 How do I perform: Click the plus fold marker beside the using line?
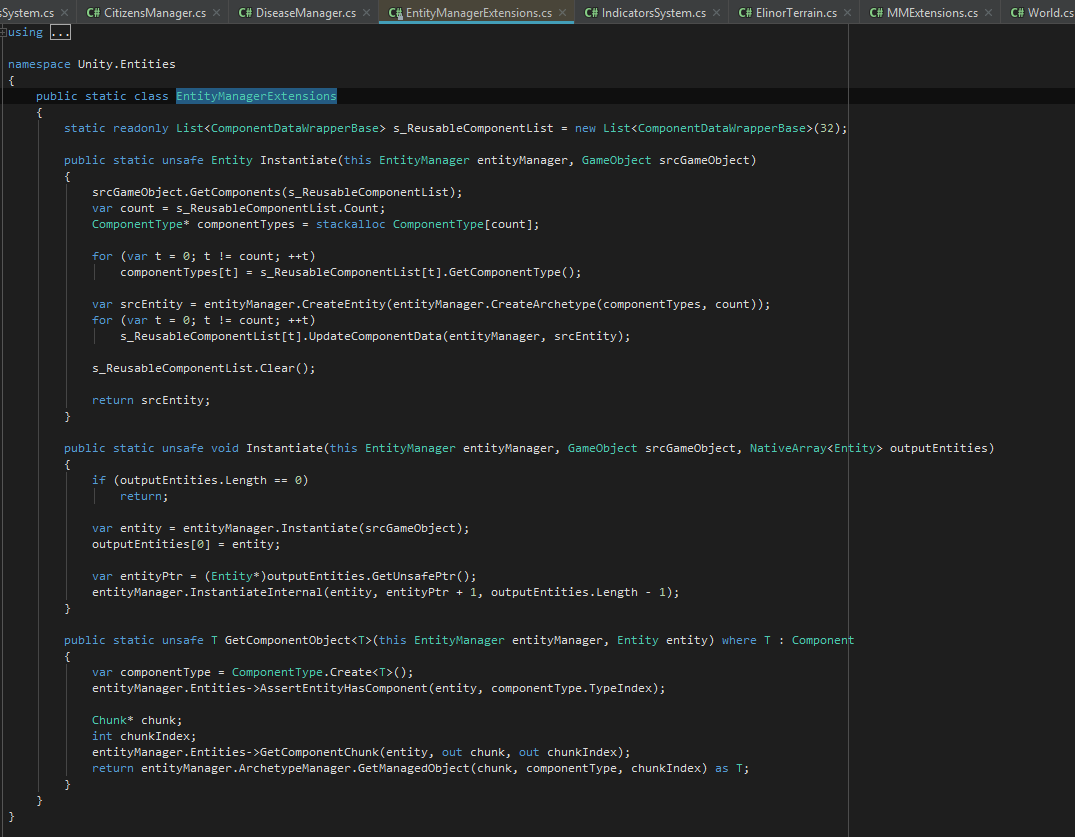click(x=4, y=31)
